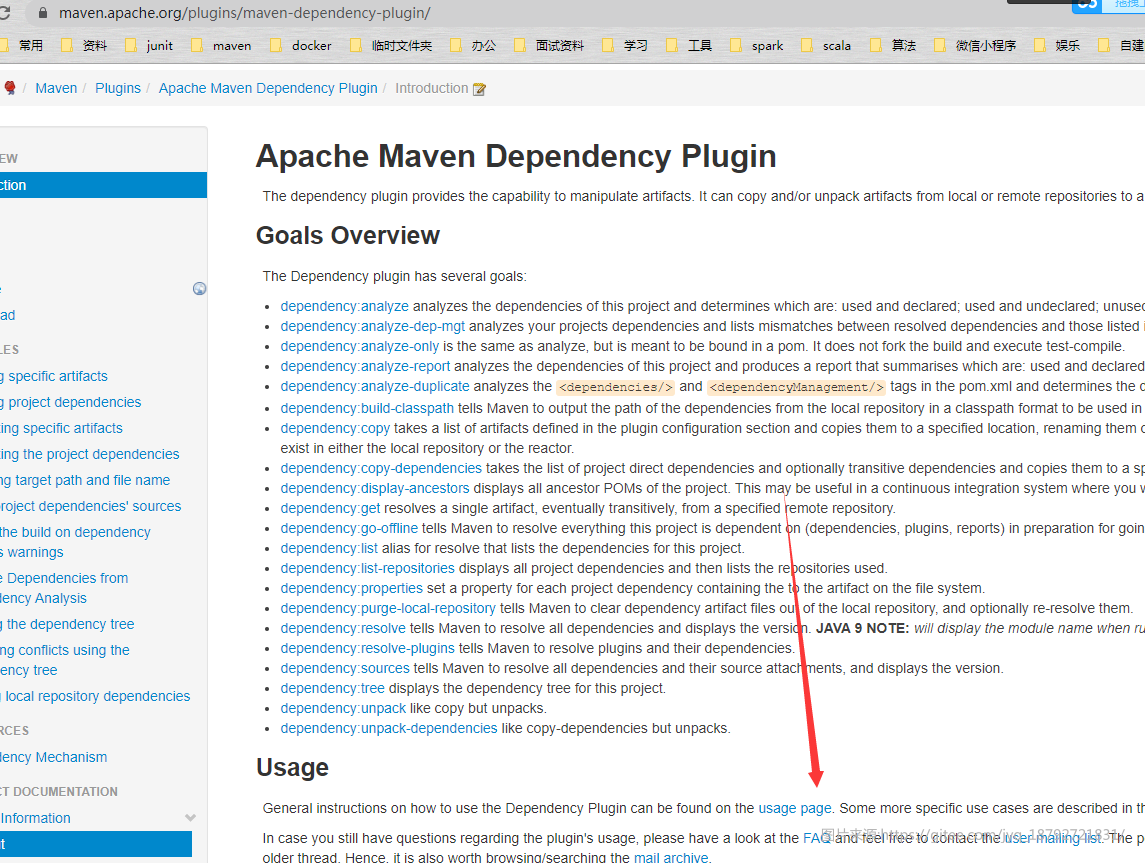Open dependency:build-classpath goal link
1145x863 pixels.
click(367, 409)
